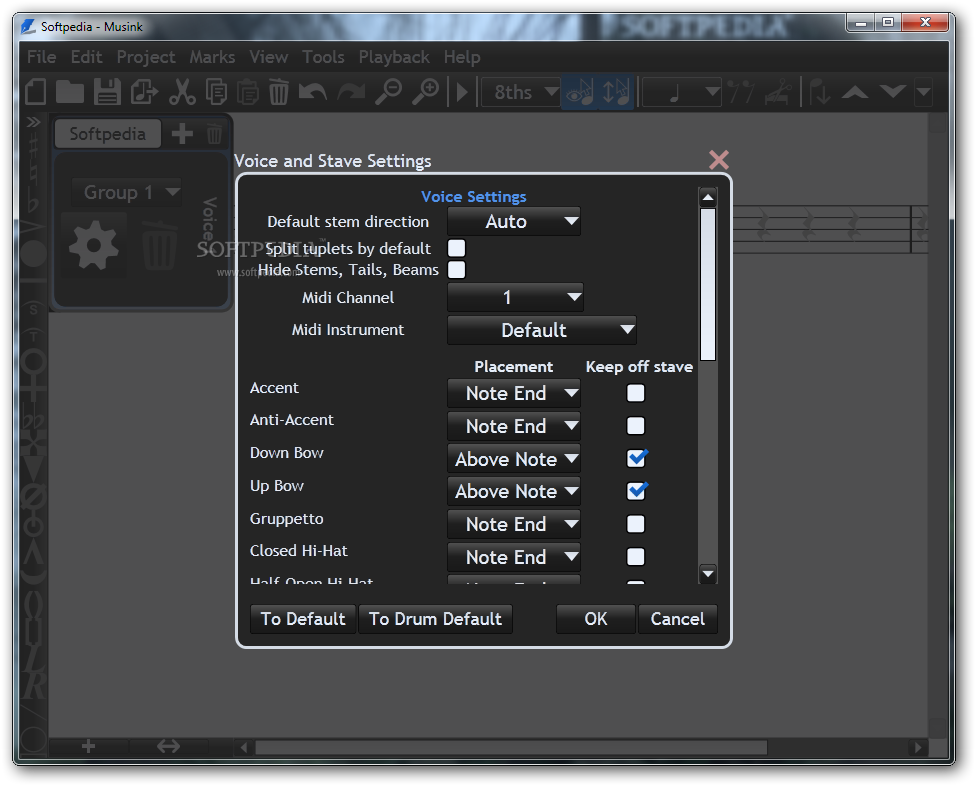976x786 pixels.
Task: Open the View menu
Action: click(x=269, y=57)
